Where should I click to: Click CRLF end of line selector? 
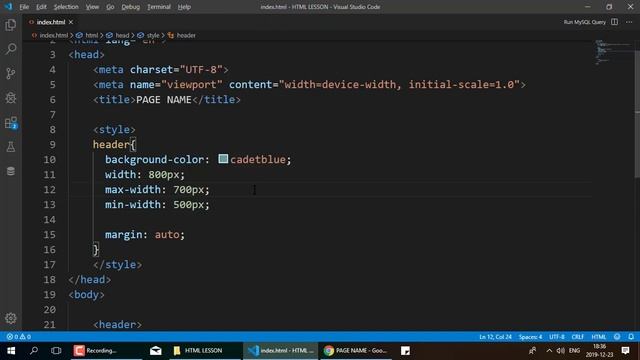click(578, 337)
